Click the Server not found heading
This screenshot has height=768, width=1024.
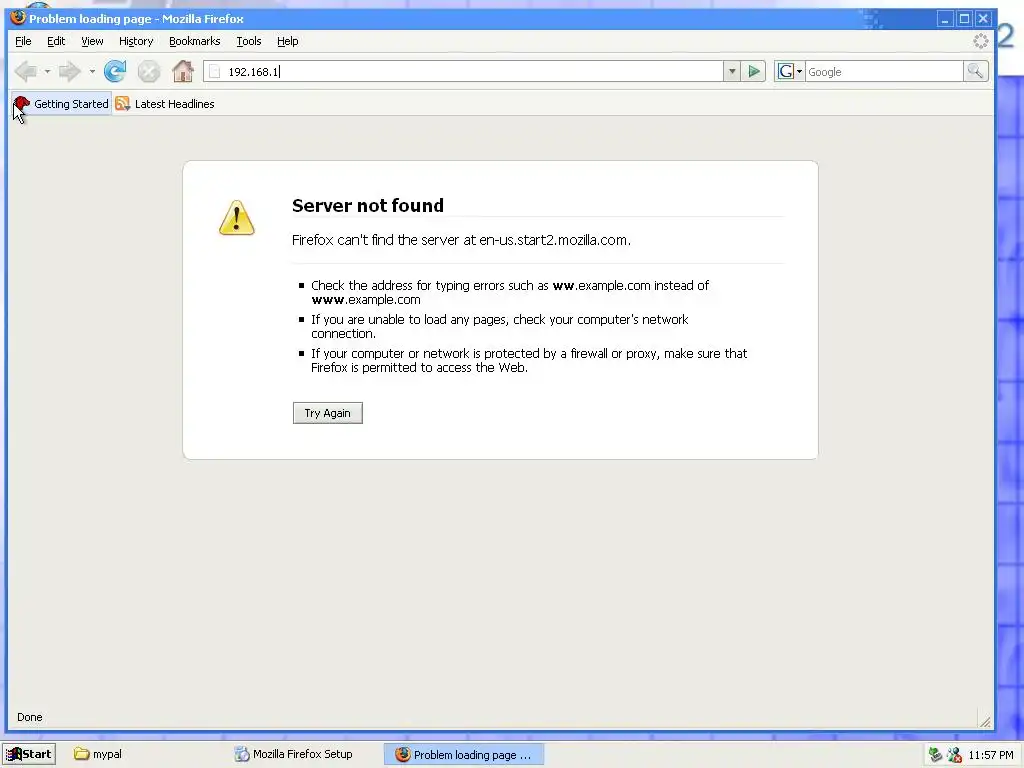click(x=368, y=206)
